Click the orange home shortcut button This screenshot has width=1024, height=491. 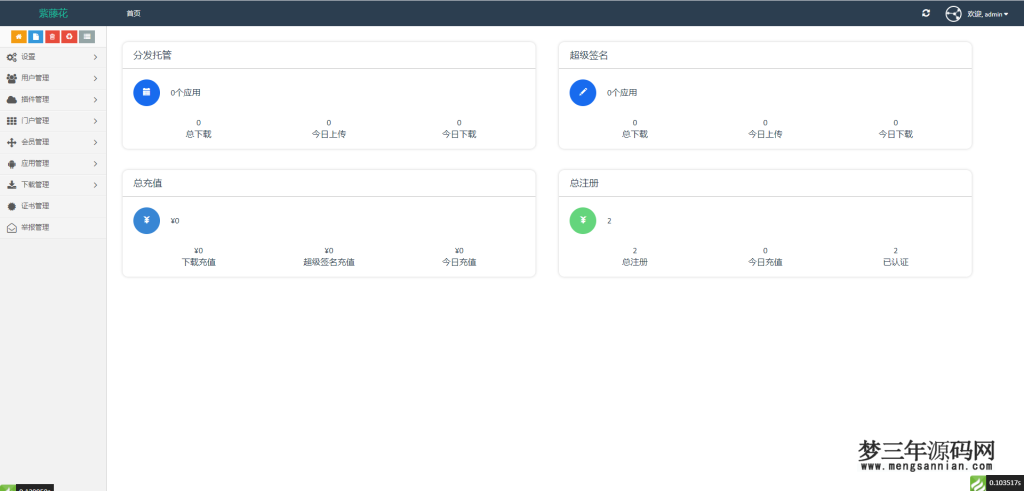pyautogui.click(x=19, y=37)
